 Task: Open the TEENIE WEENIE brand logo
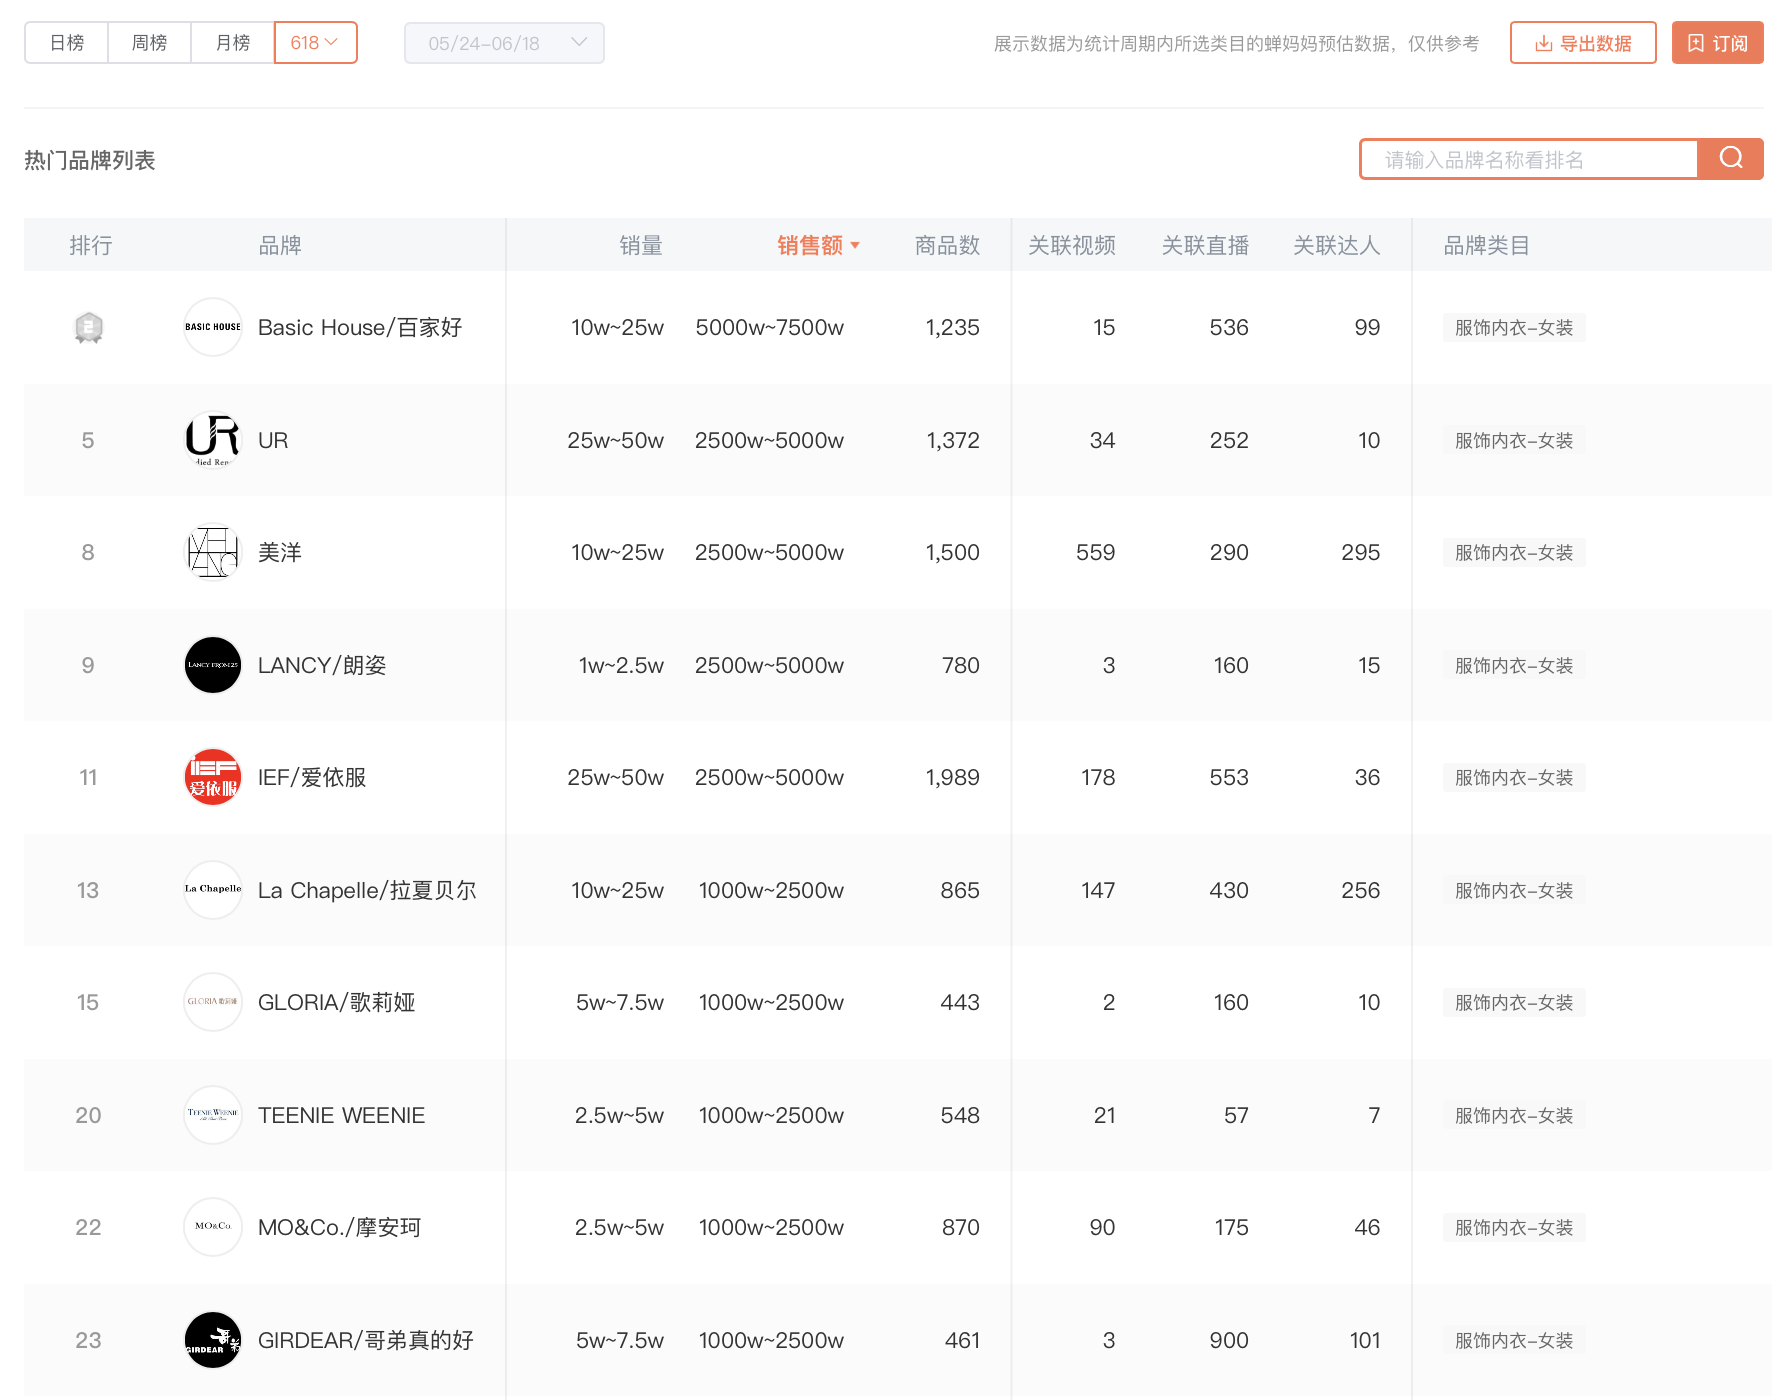213,1115
